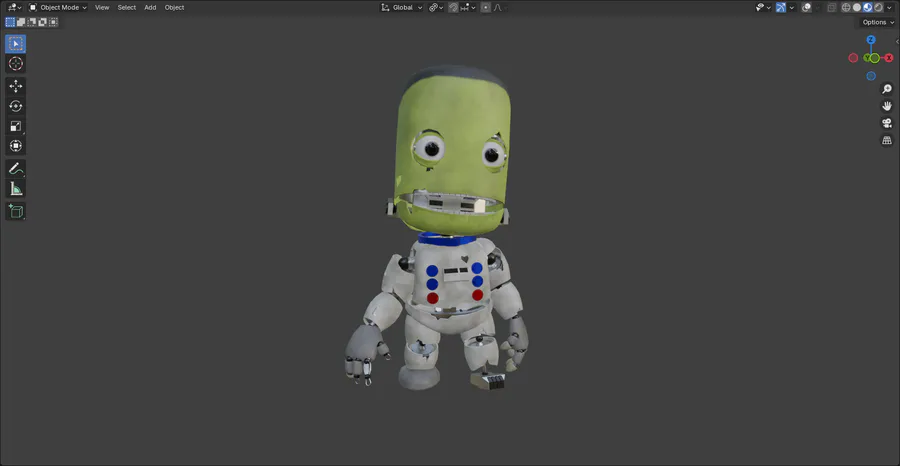Select the Move tool
This screenshot has height=466, width=900.
15,86
